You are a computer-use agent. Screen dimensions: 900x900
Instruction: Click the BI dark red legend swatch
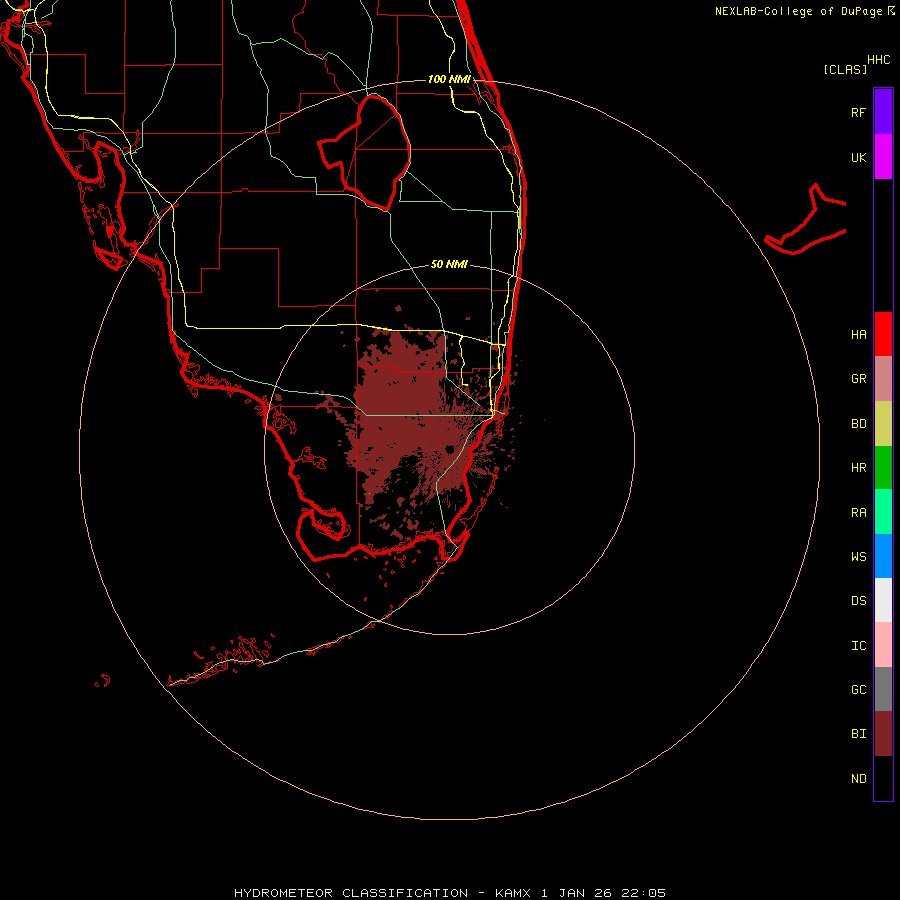[x=883, y=734]
